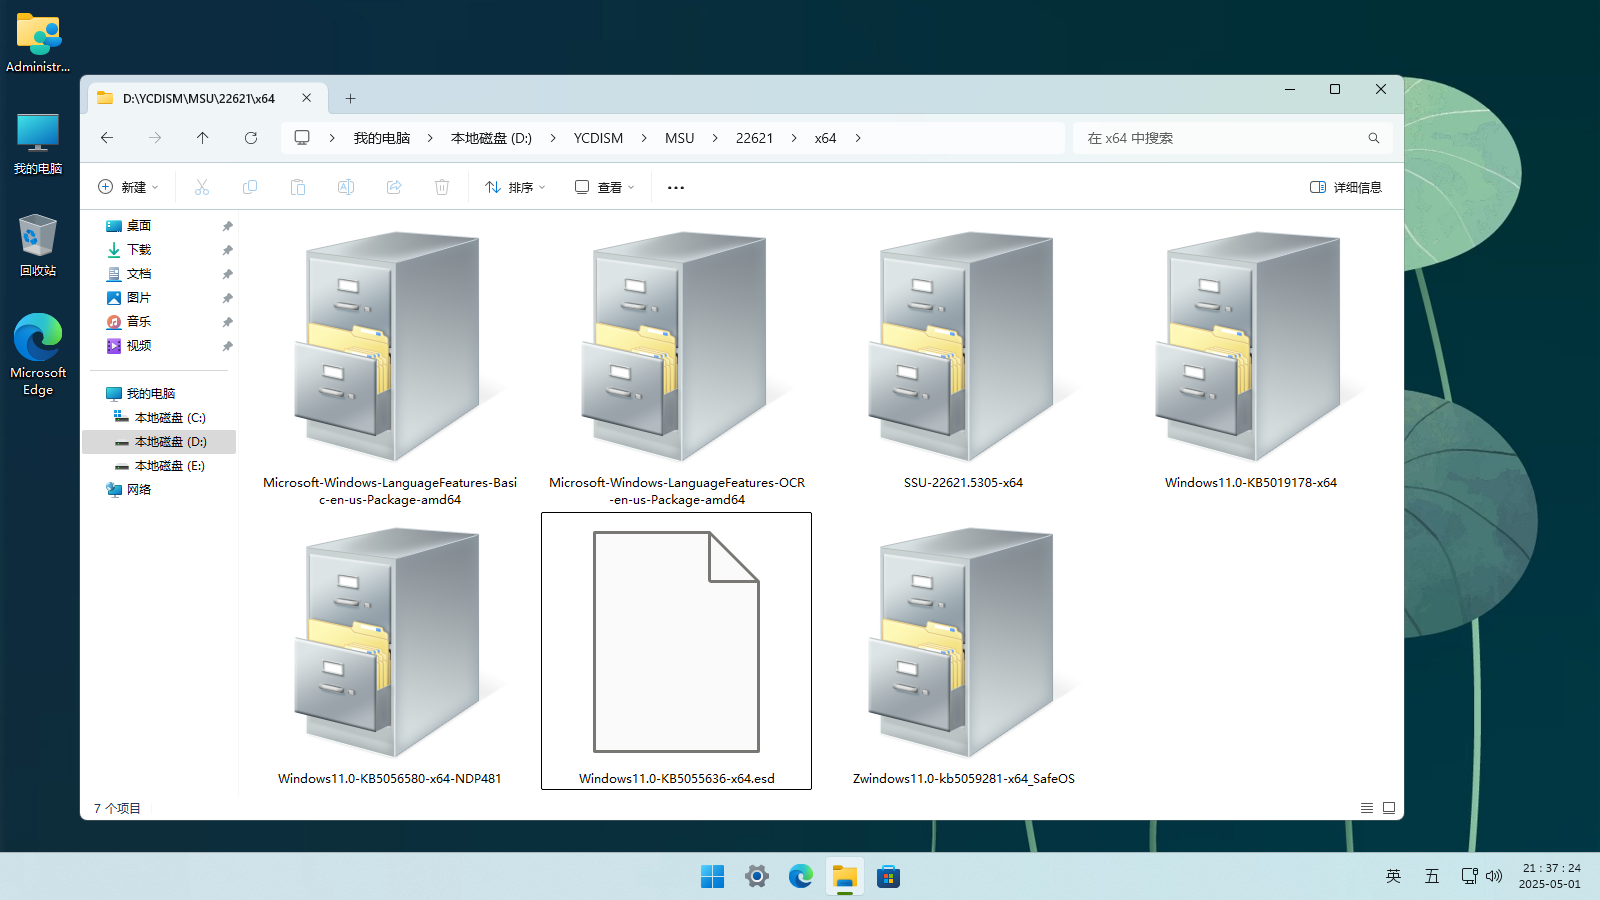Click 我的电脑 breadcrumb segment
Image resolution: width=1600 pixels, height=900 pixels.
click(x=382, y=138)
